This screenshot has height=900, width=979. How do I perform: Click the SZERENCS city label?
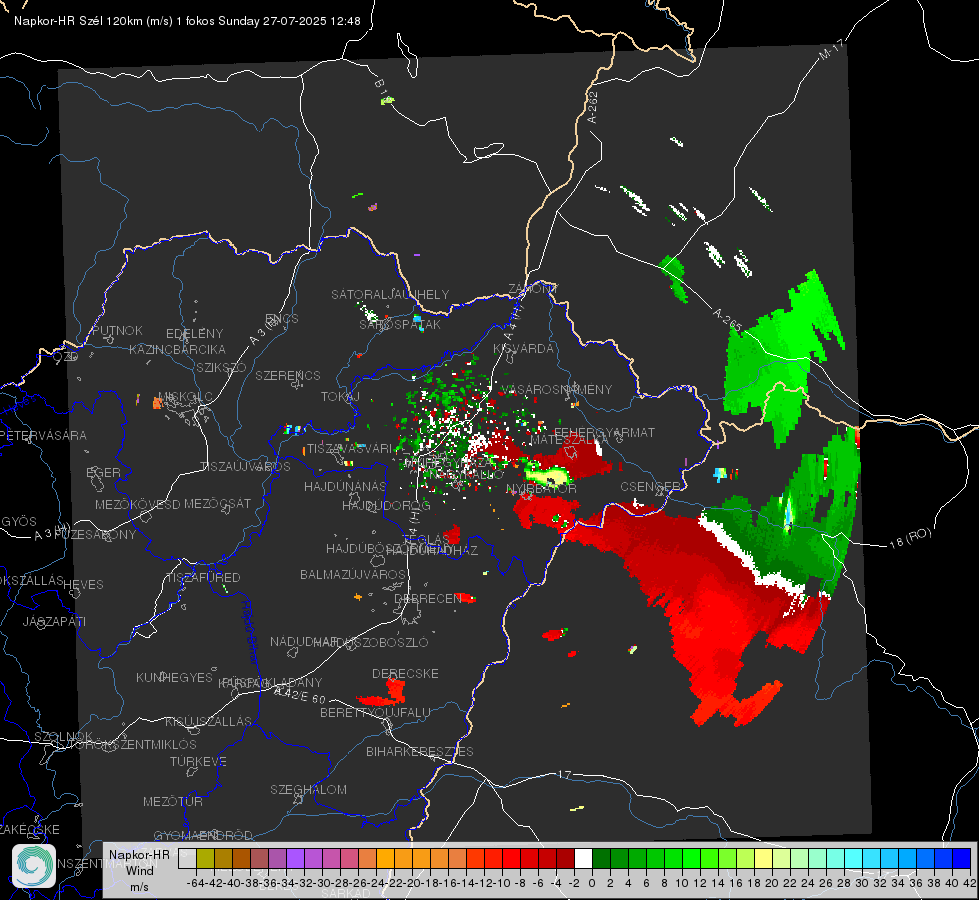[x=288, y=375]
